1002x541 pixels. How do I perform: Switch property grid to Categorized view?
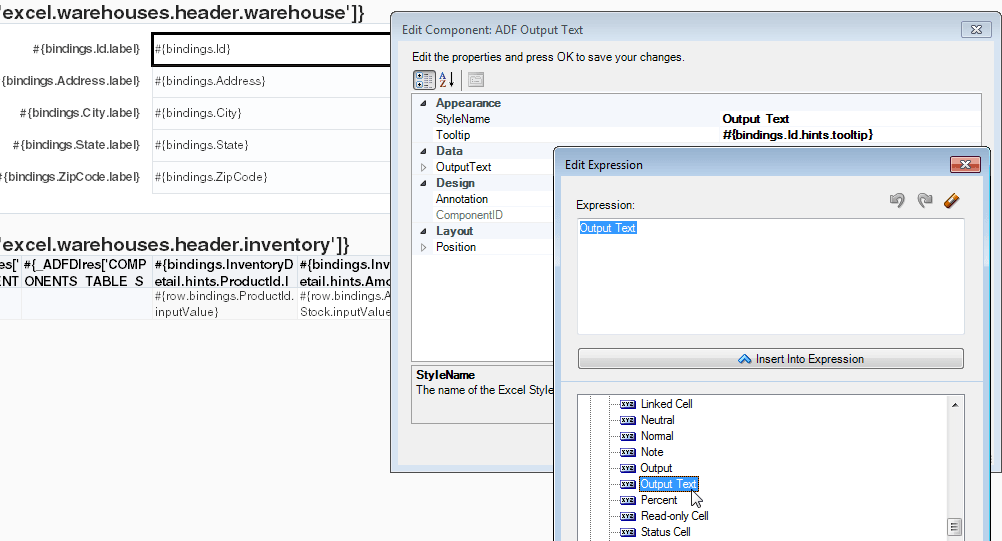point(424,80)
